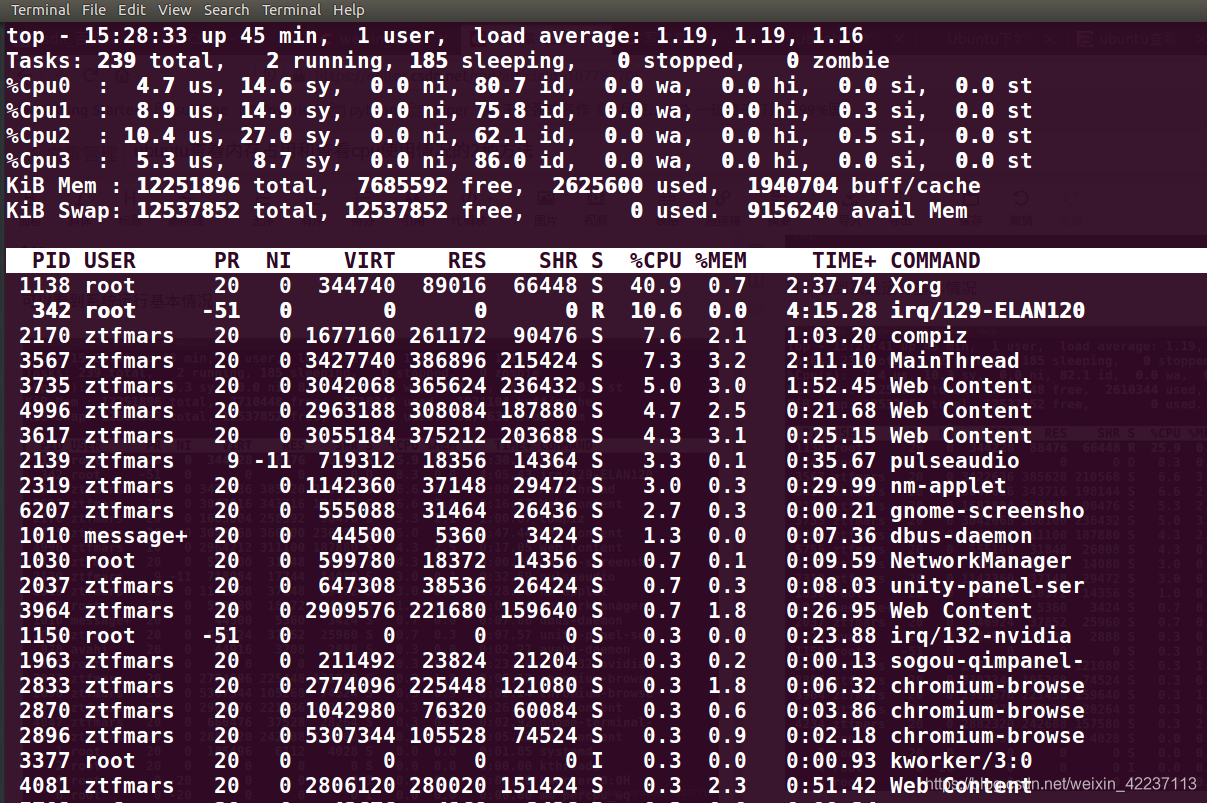Click the 5307344 VIRT value
The height and width of the screenshot is (803, 1207).
(x=350, y=736)
